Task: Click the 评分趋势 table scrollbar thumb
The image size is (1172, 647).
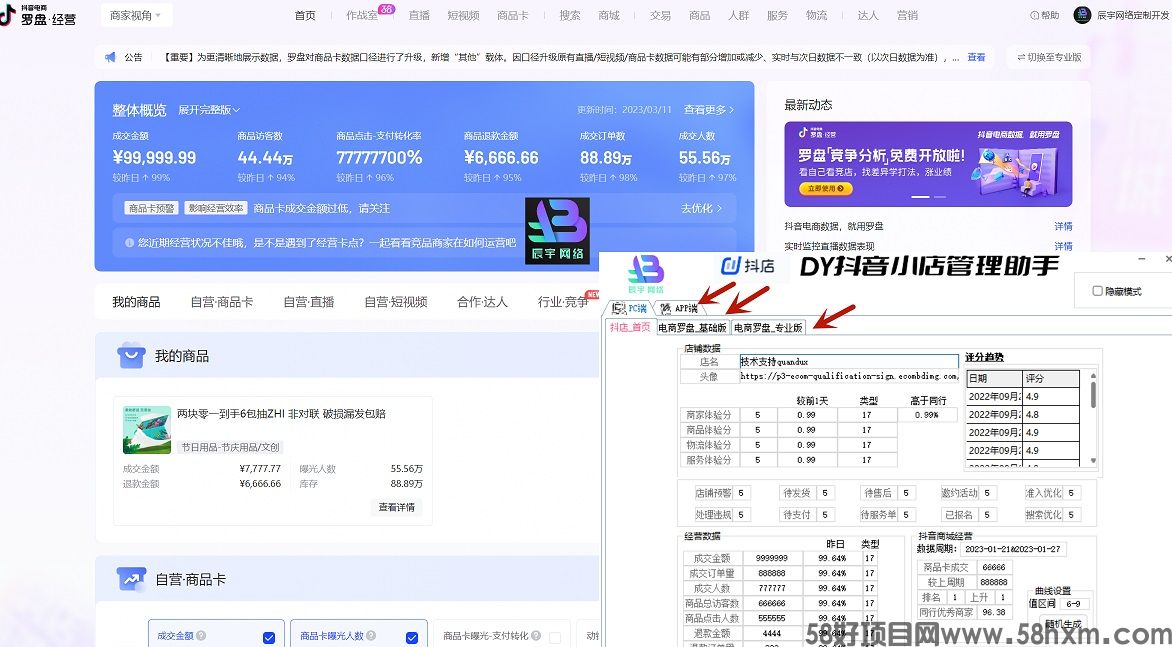Action: point(1094,395)
